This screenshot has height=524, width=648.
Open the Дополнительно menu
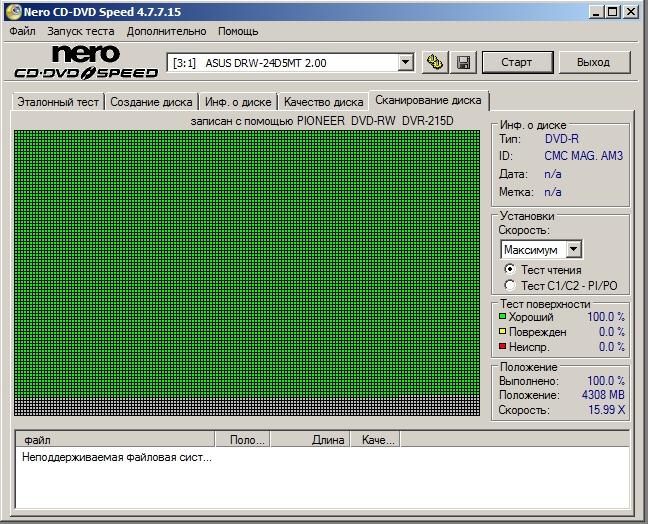tap(166, 31)
